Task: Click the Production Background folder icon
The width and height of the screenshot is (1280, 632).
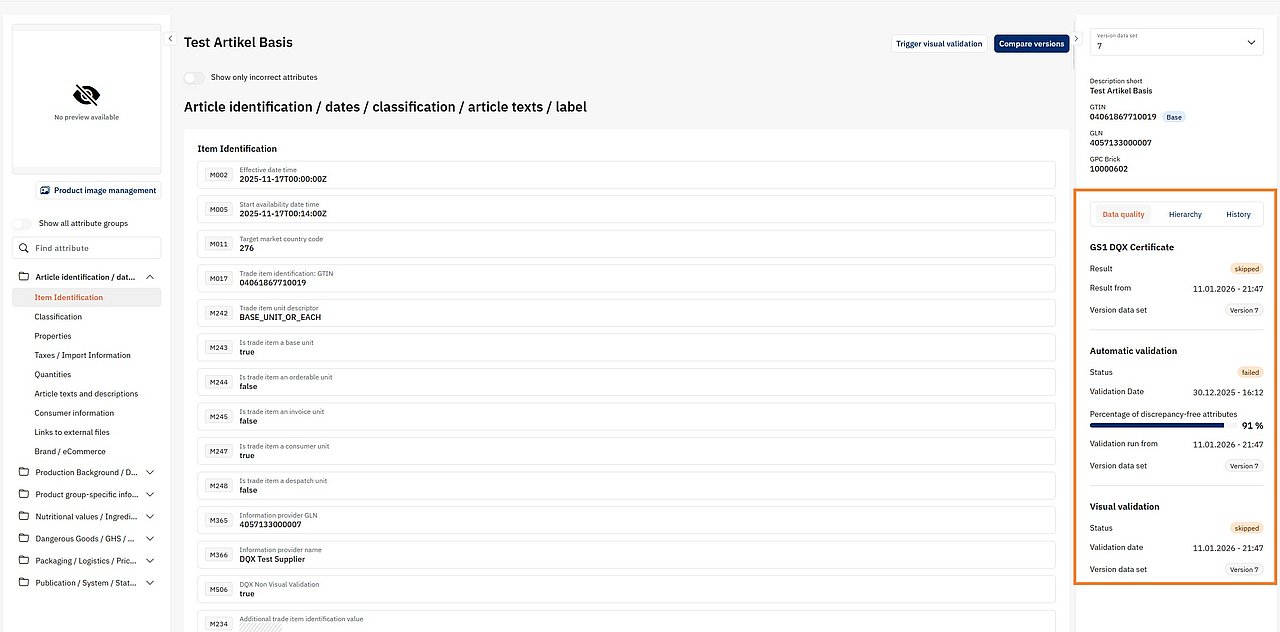Action: pyautogui.click(x=24, y=472)
